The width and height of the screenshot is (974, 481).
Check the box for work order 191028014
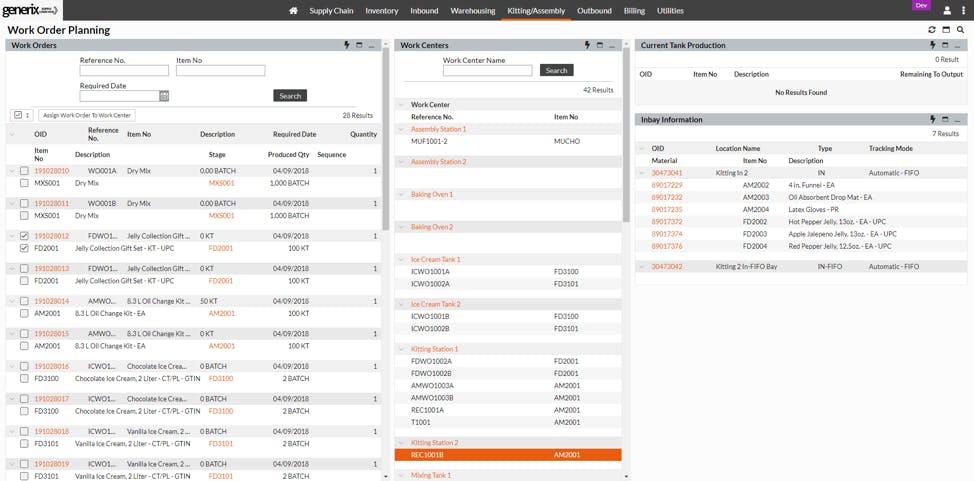[x=24, y=301]
